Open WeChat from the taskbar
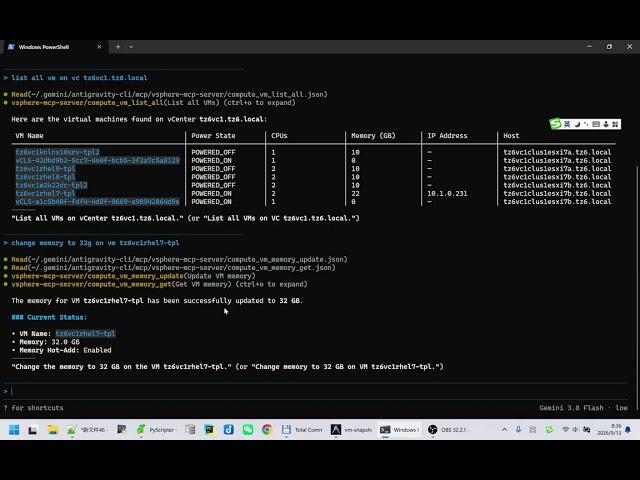 tap(248, 429)
